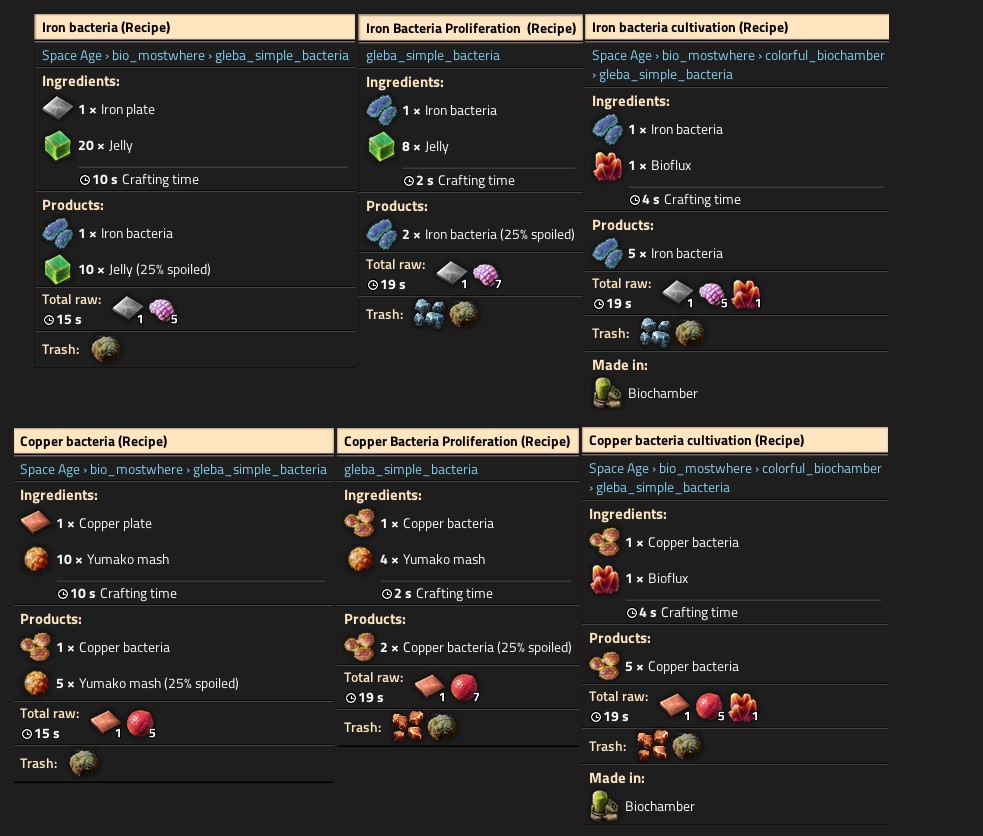Click the Jellynut raw icon in Iron bacteria total raw
Viewport: 983px width, 836px height.
pos(162,310)
